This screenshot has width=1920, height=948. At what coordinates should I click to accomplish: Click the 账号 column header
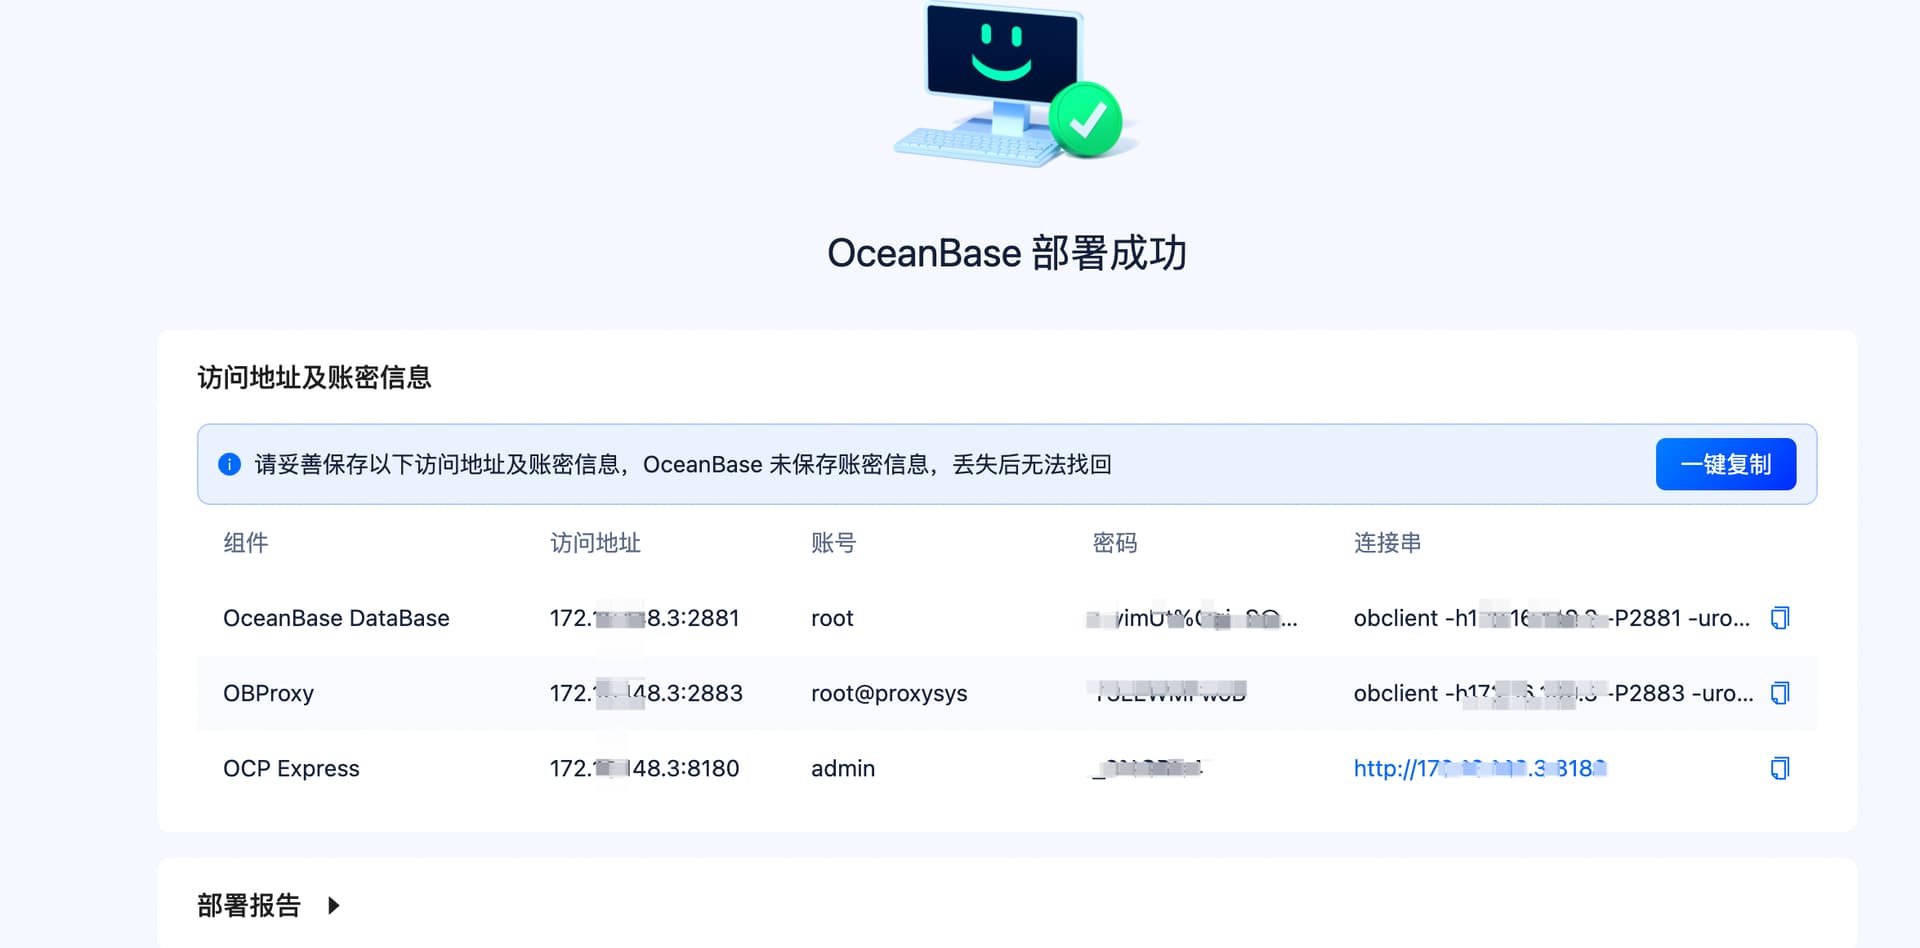click(834, 543)
